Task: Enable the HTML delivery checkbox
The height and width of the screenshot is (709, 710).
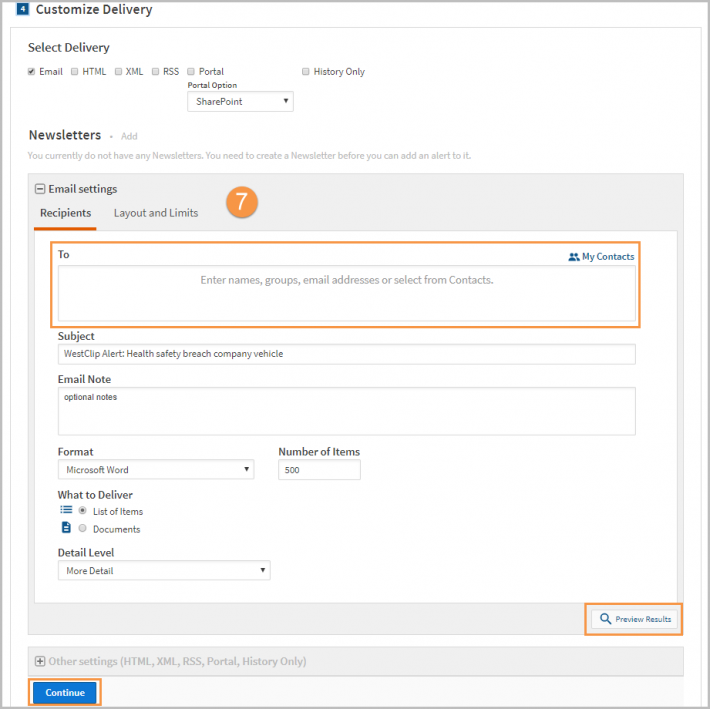Action: click(x=75, y=72)
